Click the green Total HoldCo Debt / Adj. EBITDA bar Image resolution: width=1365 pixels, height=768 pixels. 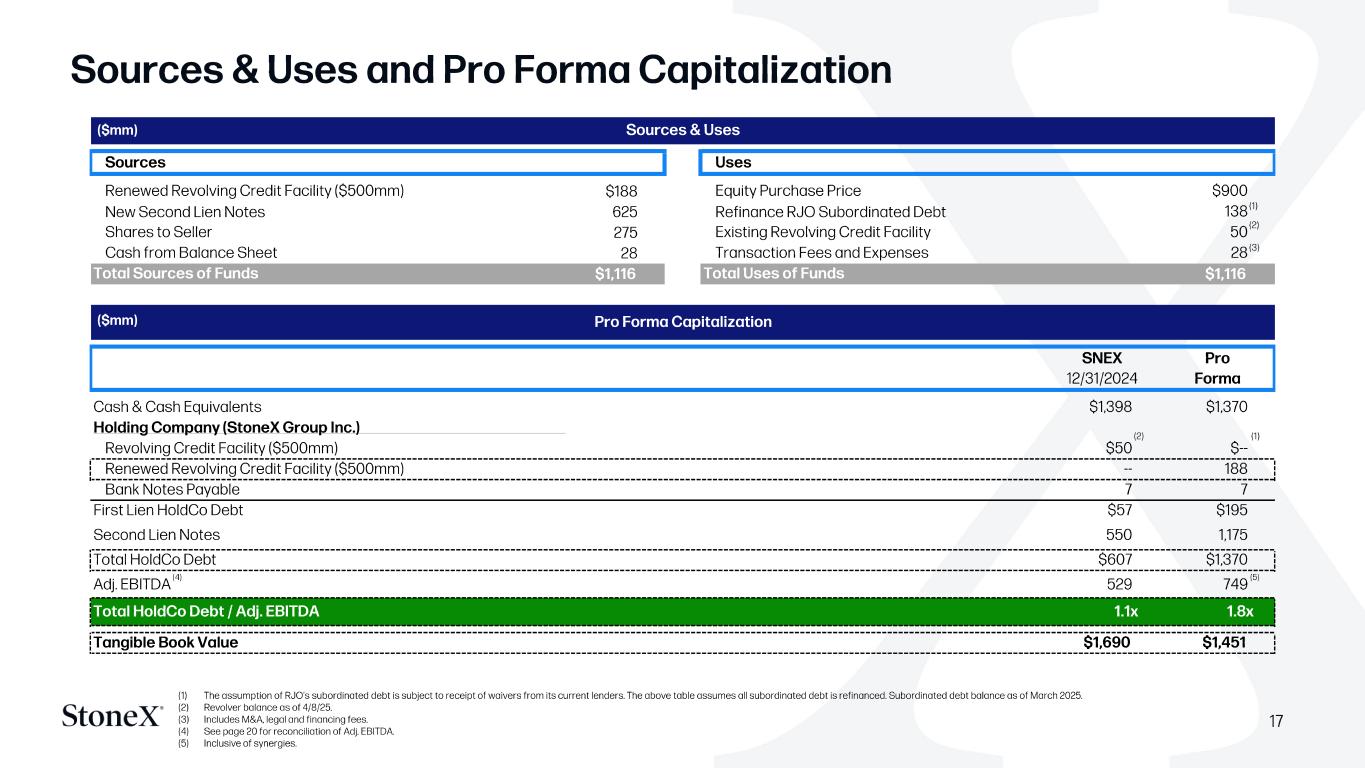point(682,612)
